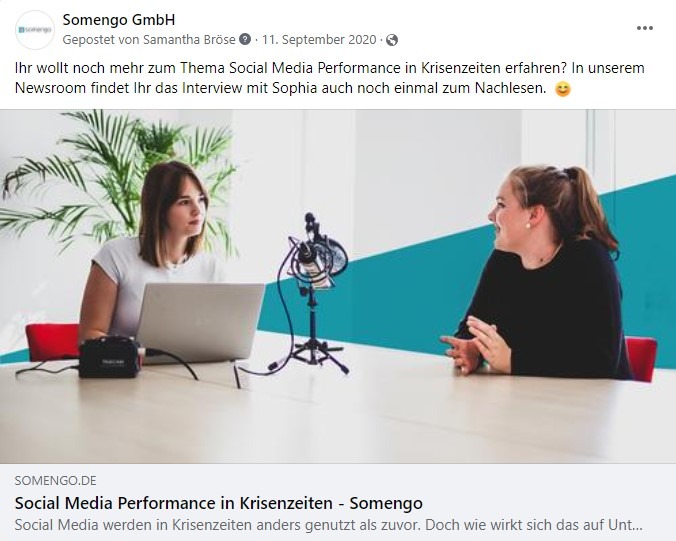Open Samantha Bröse's profile link
Screen dimensions: 676x541
coord(189,40)
